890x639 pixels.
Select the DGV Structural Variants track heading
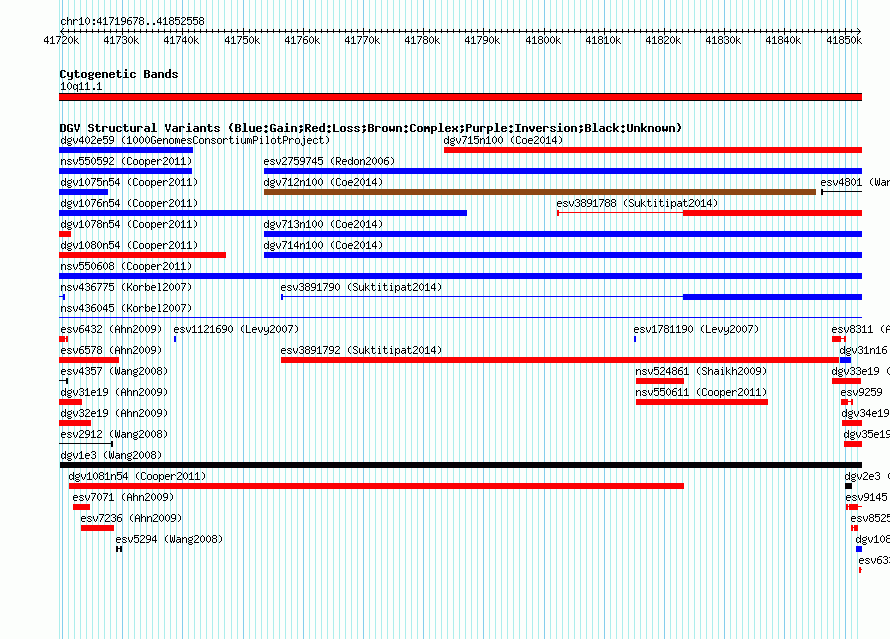click(x=371, y=128)
